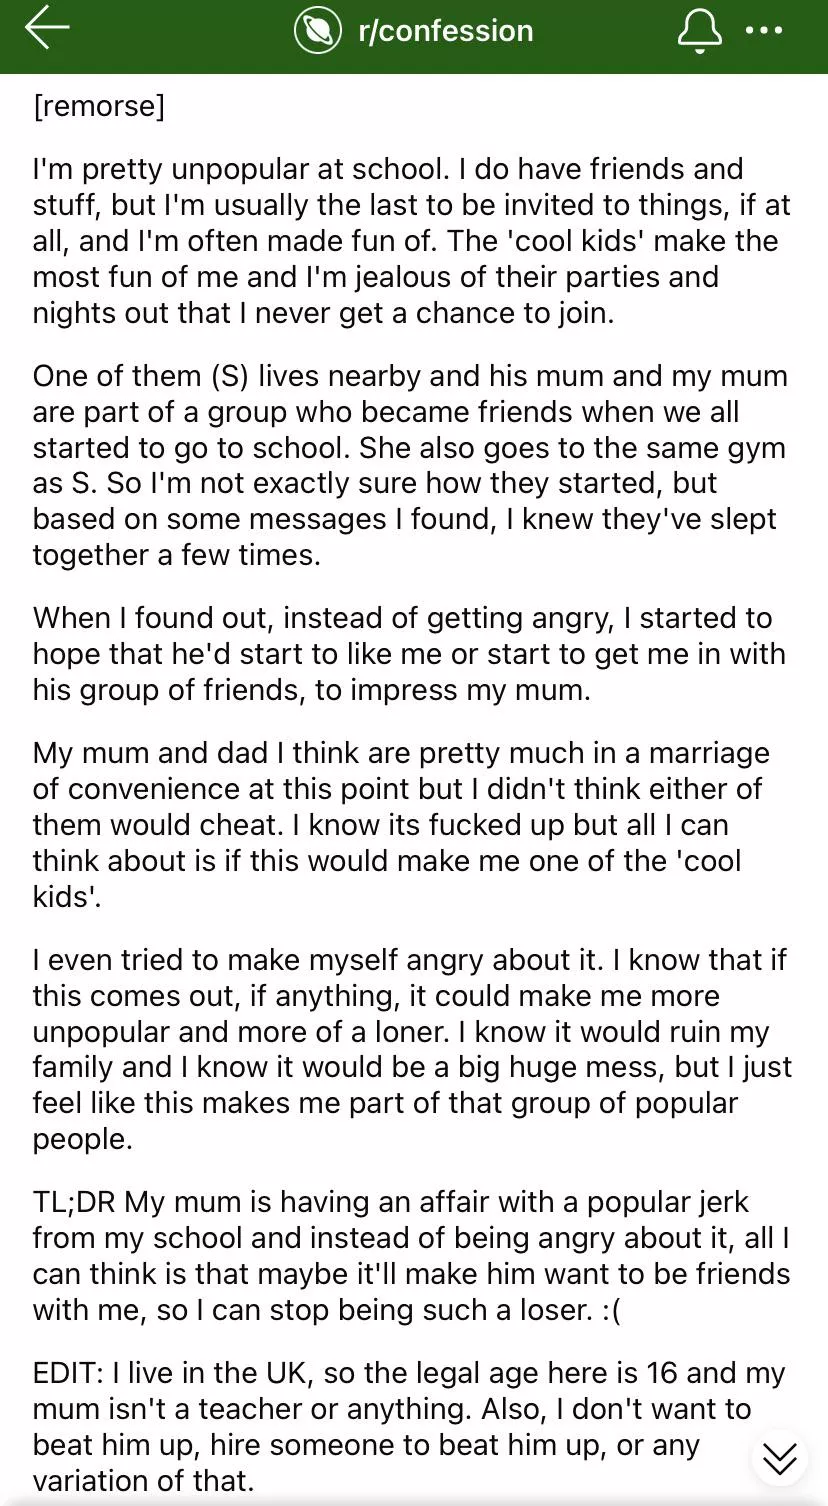Toggle the notification bell for this post
The height and width of the screenshot is (1506, 828).
[699, 31]
